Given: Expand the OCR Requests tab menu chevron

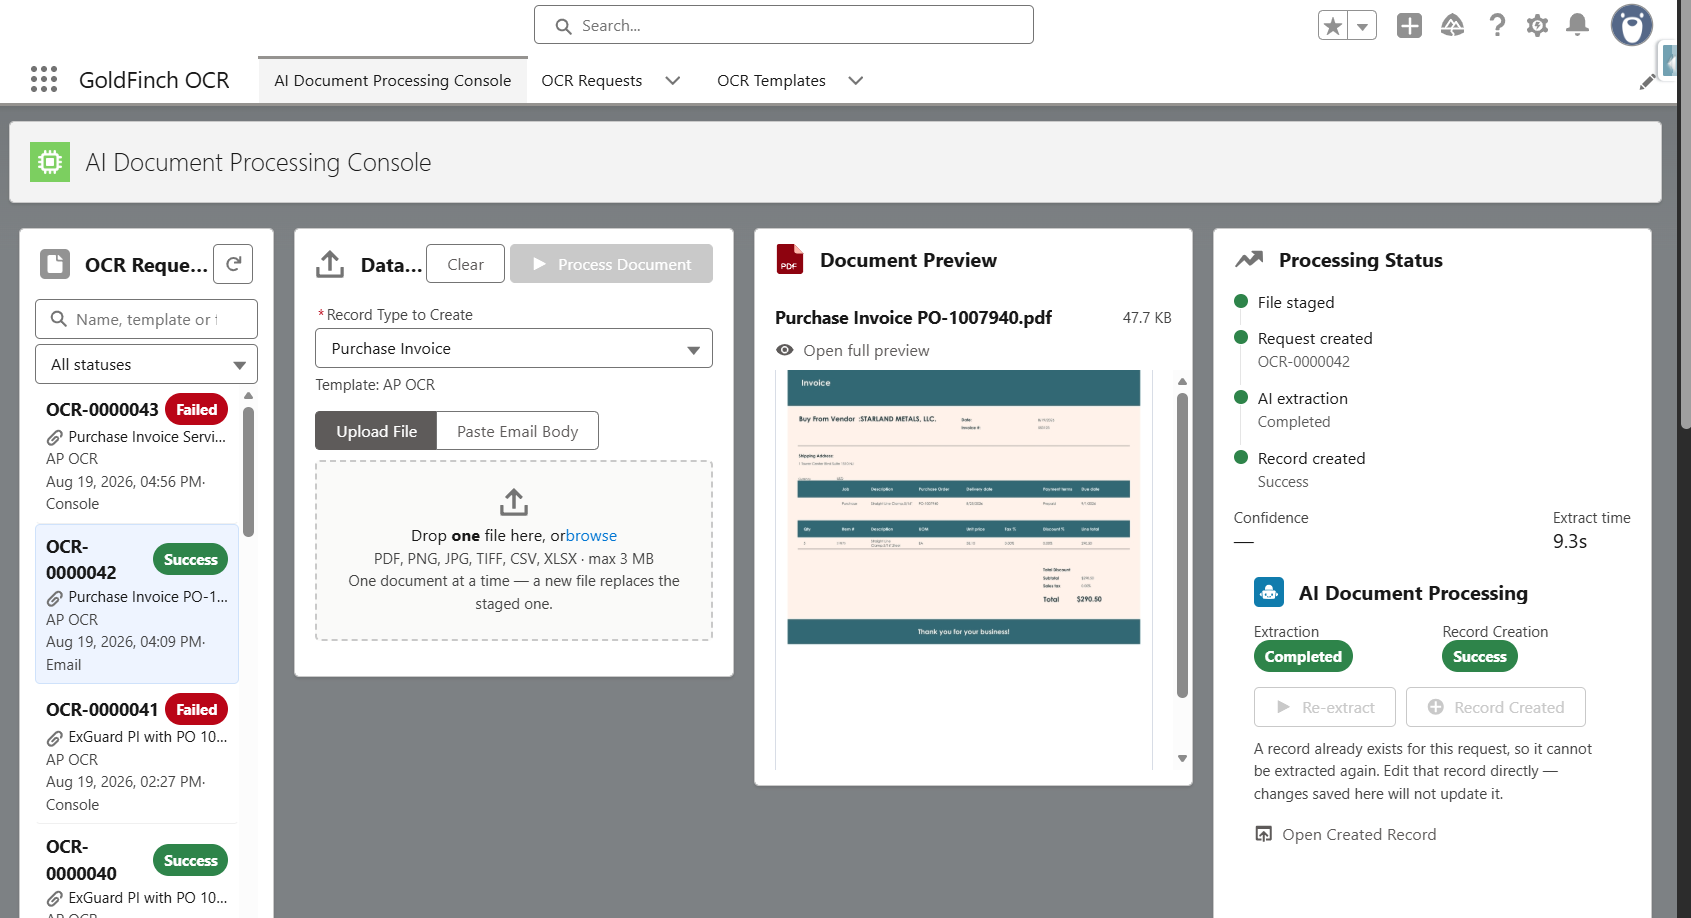Looking at the screenshot, I should [673, 80].
